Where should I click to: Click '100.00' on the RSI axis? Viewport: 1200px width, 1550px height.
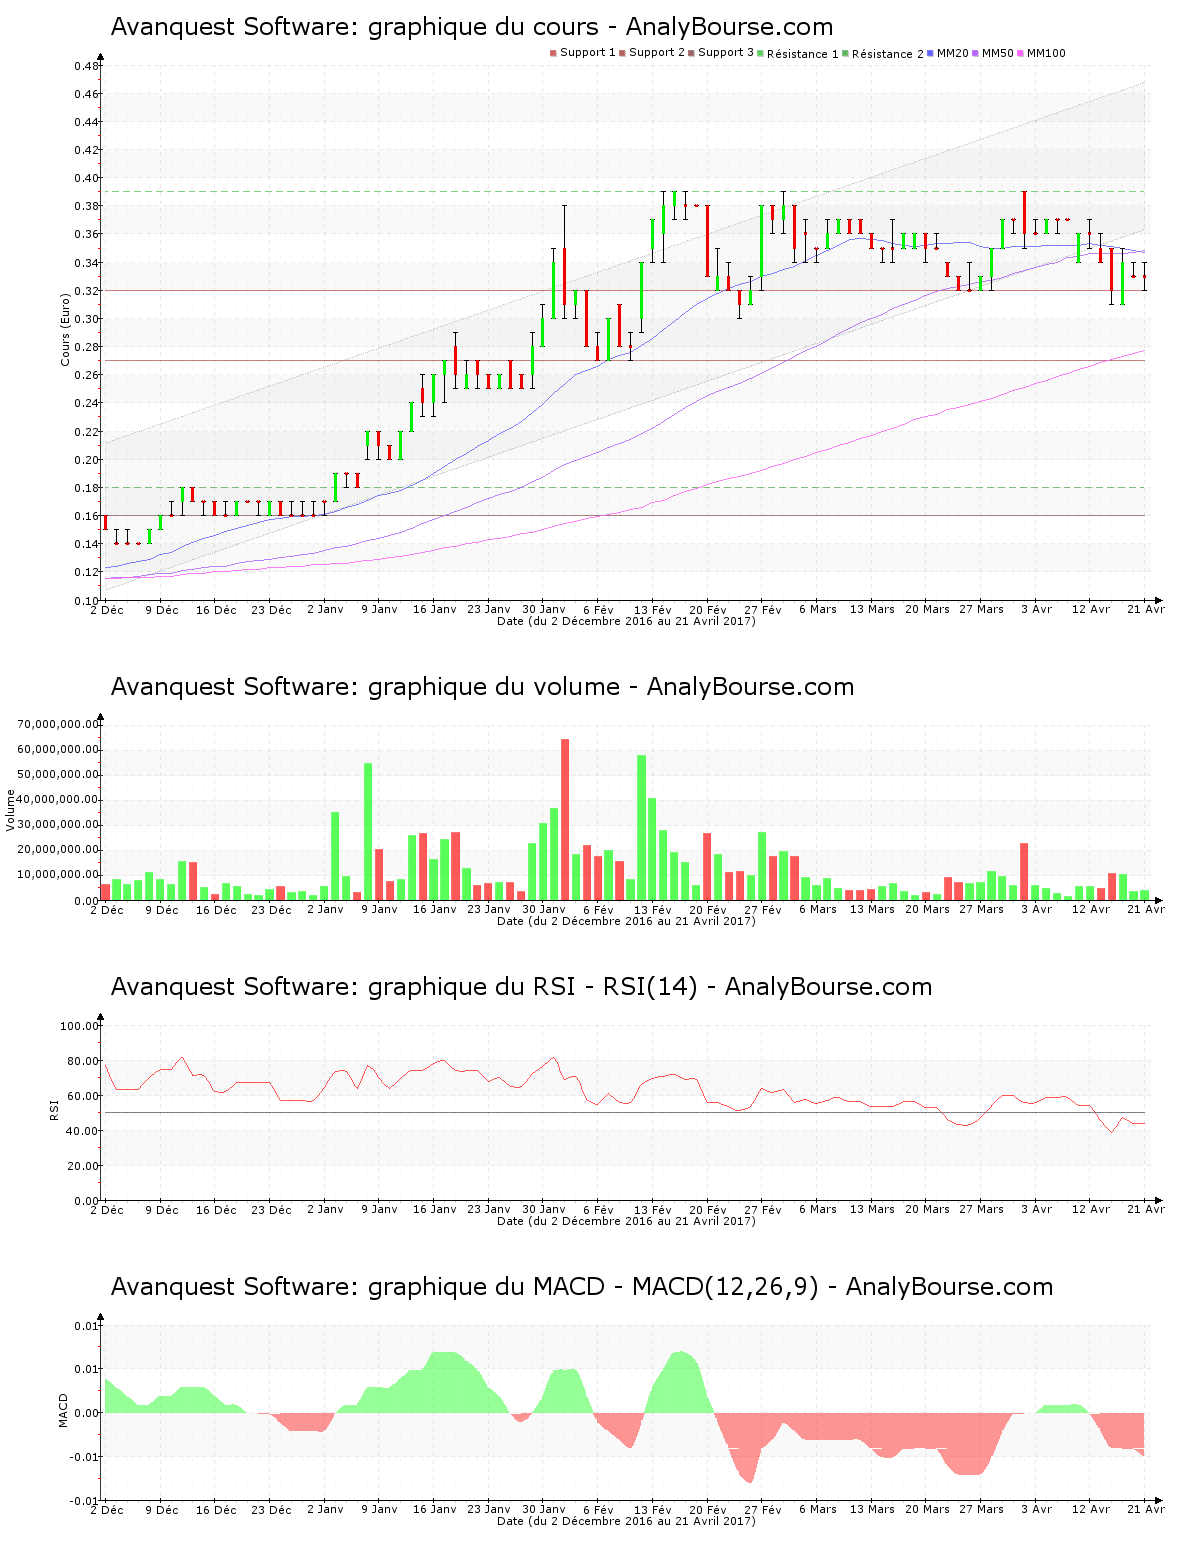point(80,1026)
